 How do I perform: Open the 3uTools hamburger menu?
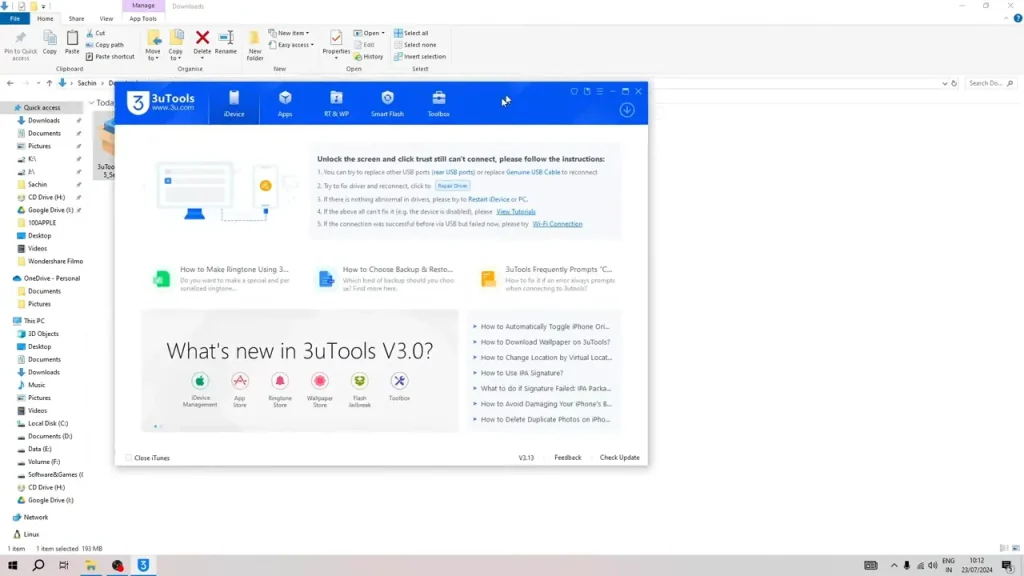600,91
